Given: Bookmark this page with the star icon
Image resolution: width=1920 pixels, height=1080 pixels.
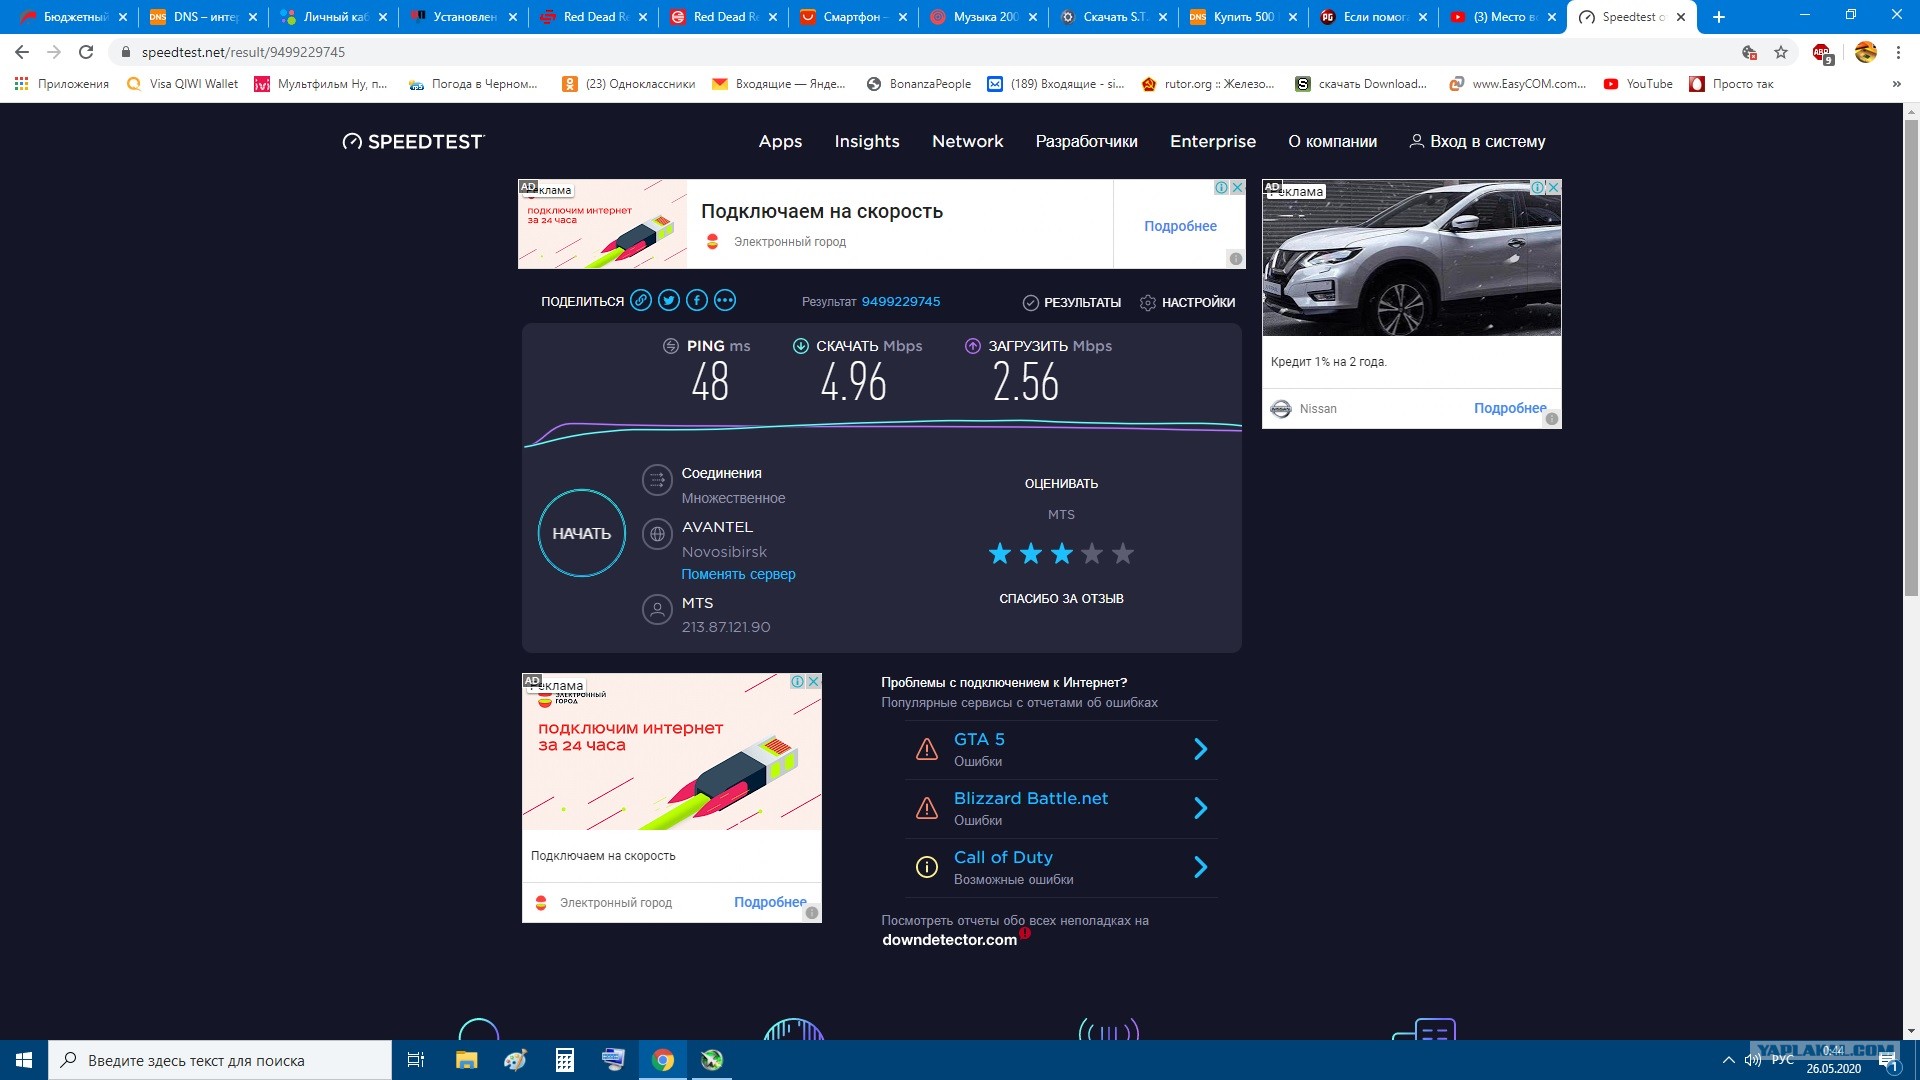Looking at the screenshot, I should pos(1781,52).
